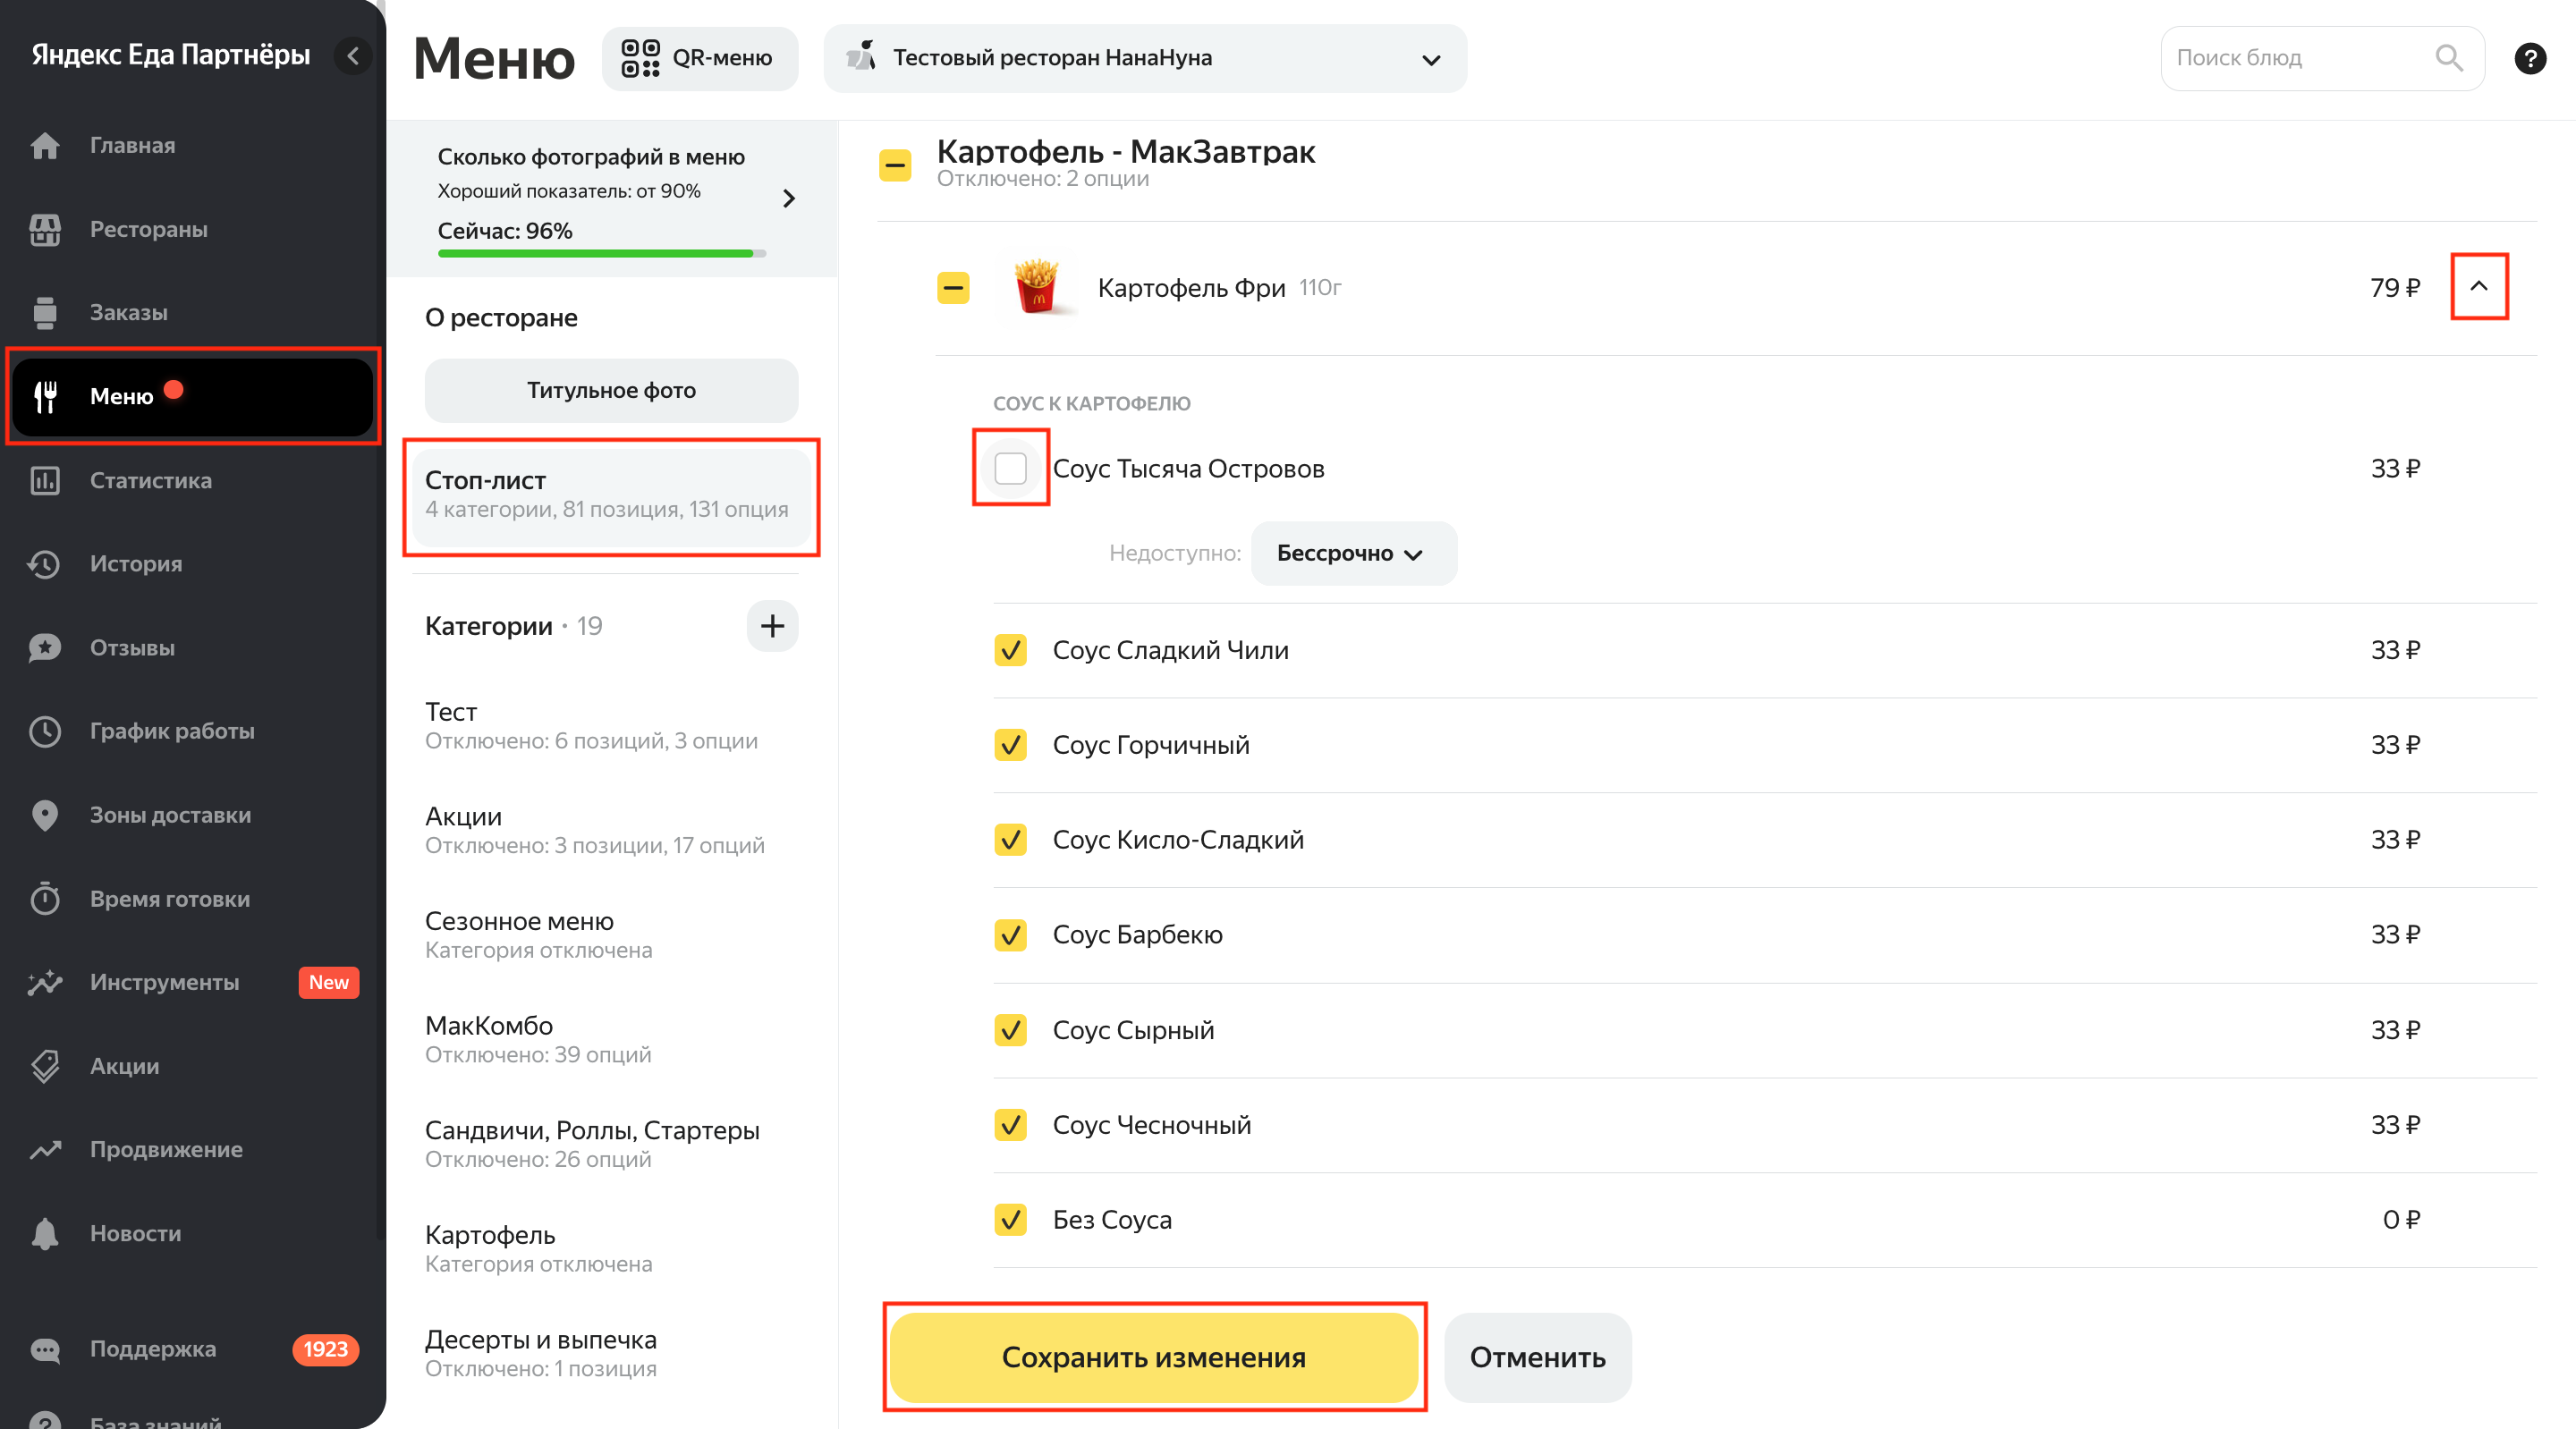Viewport: 2576px width, 1429px height.
Task: Click Сохранить изменения button
Action: [1154, 1357]
